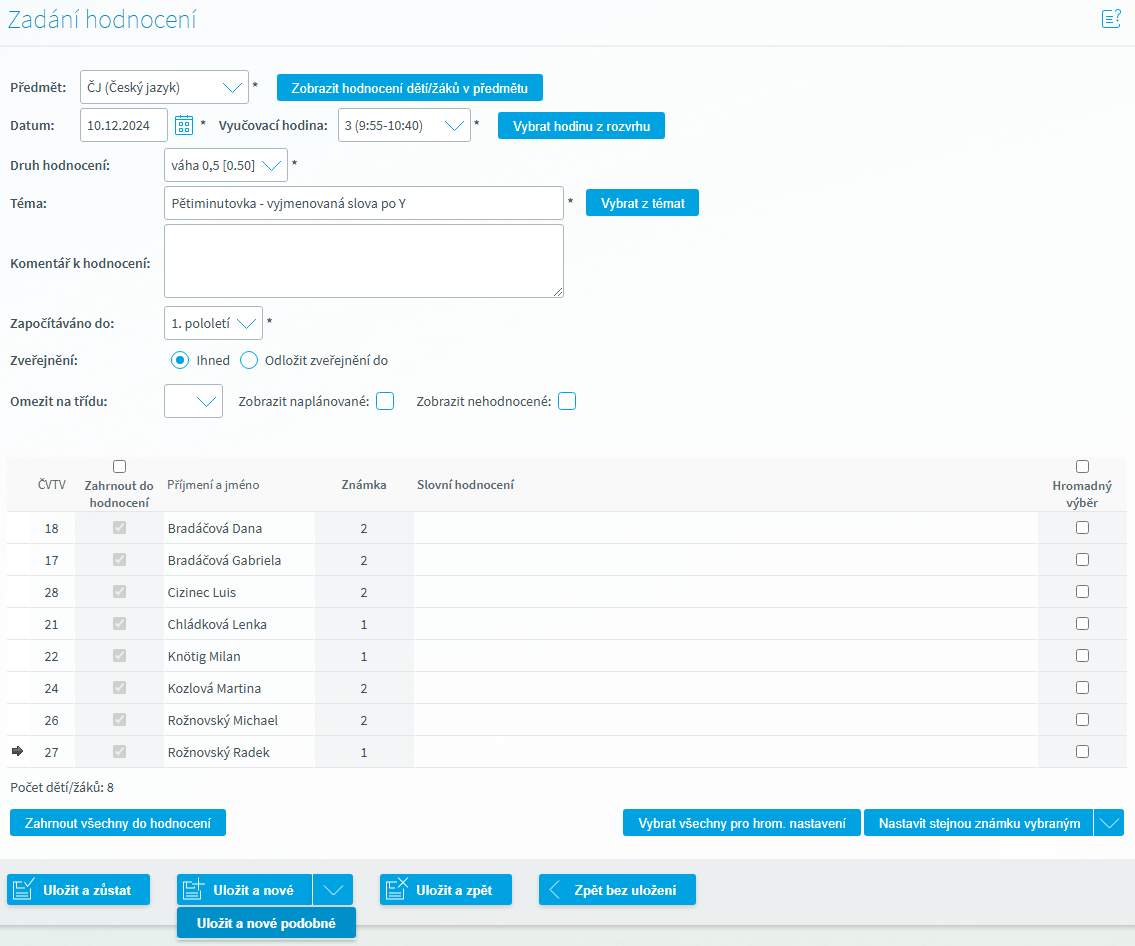Click the Známka cell for Kozlová Martina
This screenshot has width=1135, height=946.
[x=364, y=688]
